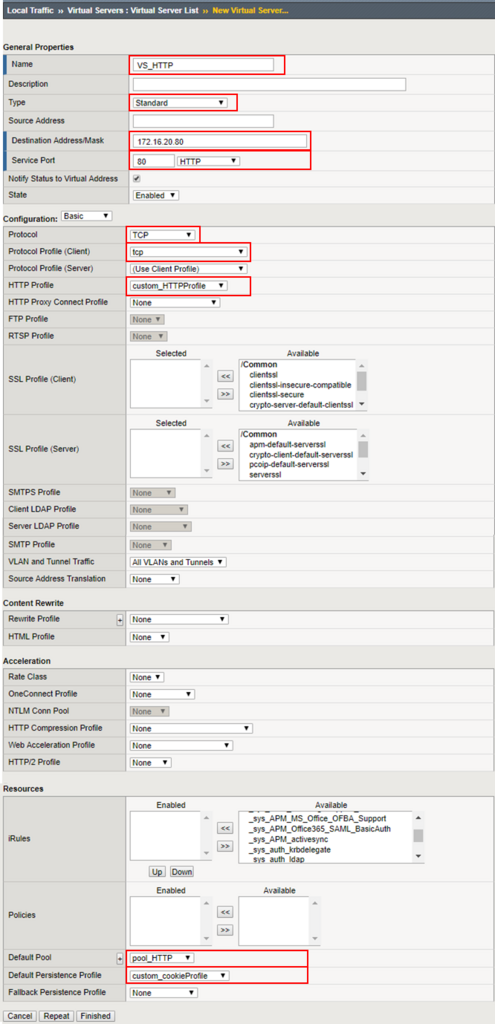Select serverssl in SSL Profile (Server) list

(x=266, y=475)
